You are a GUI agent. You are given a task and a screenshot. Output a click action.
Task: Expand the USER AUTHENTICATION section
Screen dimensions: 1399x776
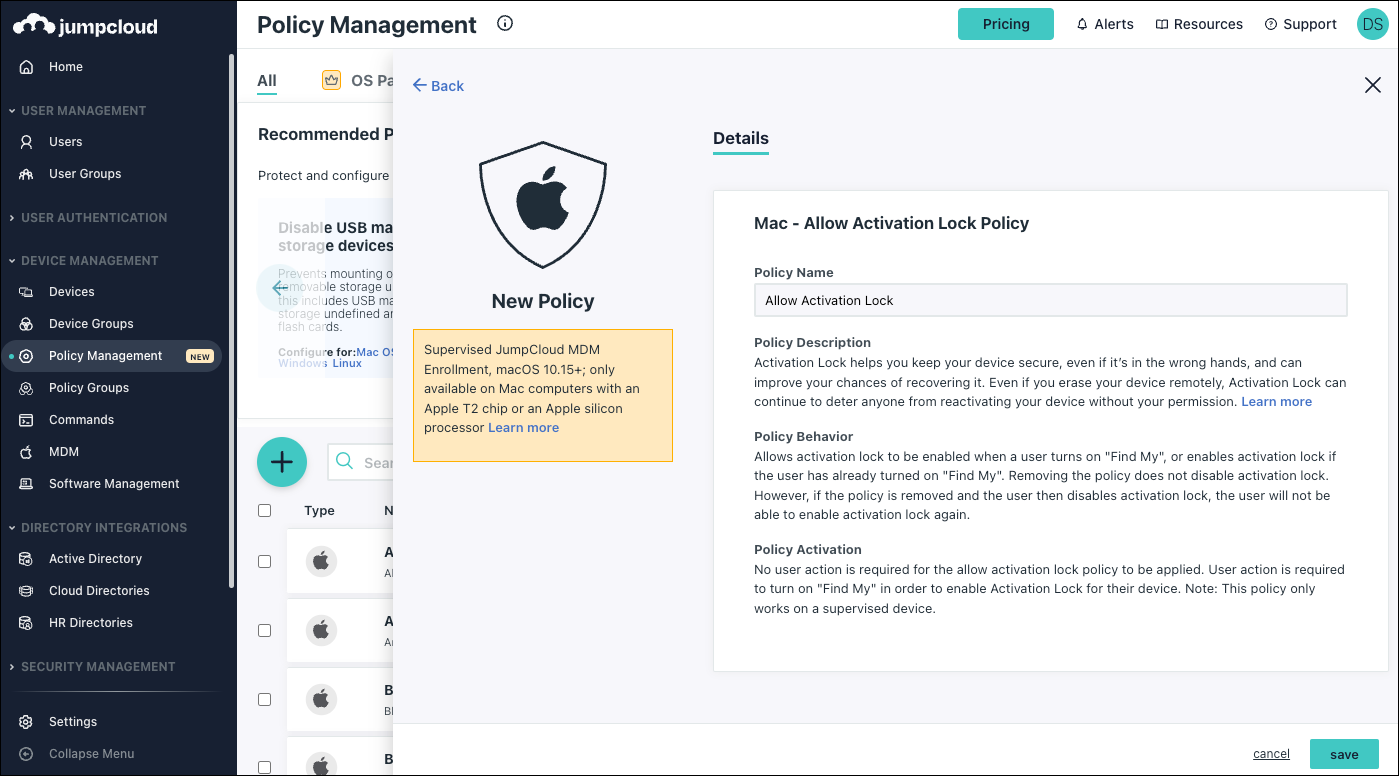click(93, 217)
